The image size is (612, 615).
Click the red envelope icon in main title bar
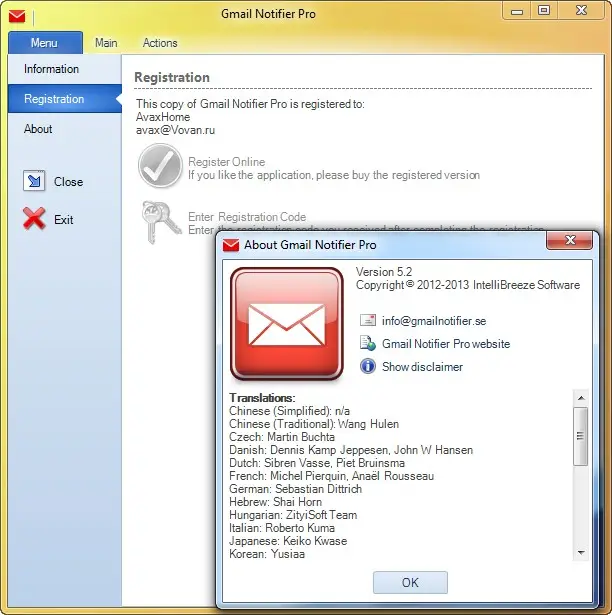[17, 16]
